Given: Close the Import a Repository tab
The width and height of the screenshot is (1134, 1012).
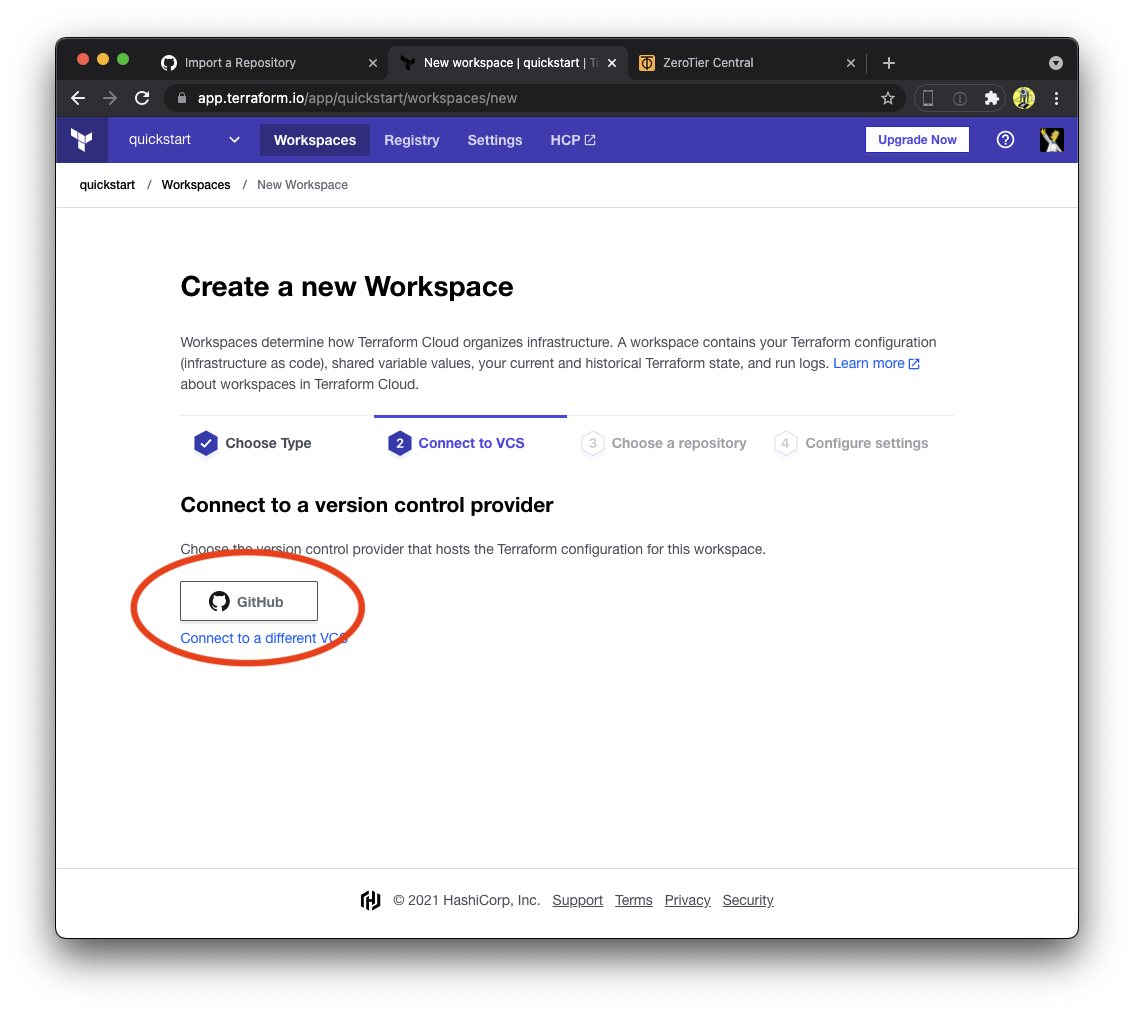Looking at the screenshot, I should pyautogui.click(x=372, y=63).
